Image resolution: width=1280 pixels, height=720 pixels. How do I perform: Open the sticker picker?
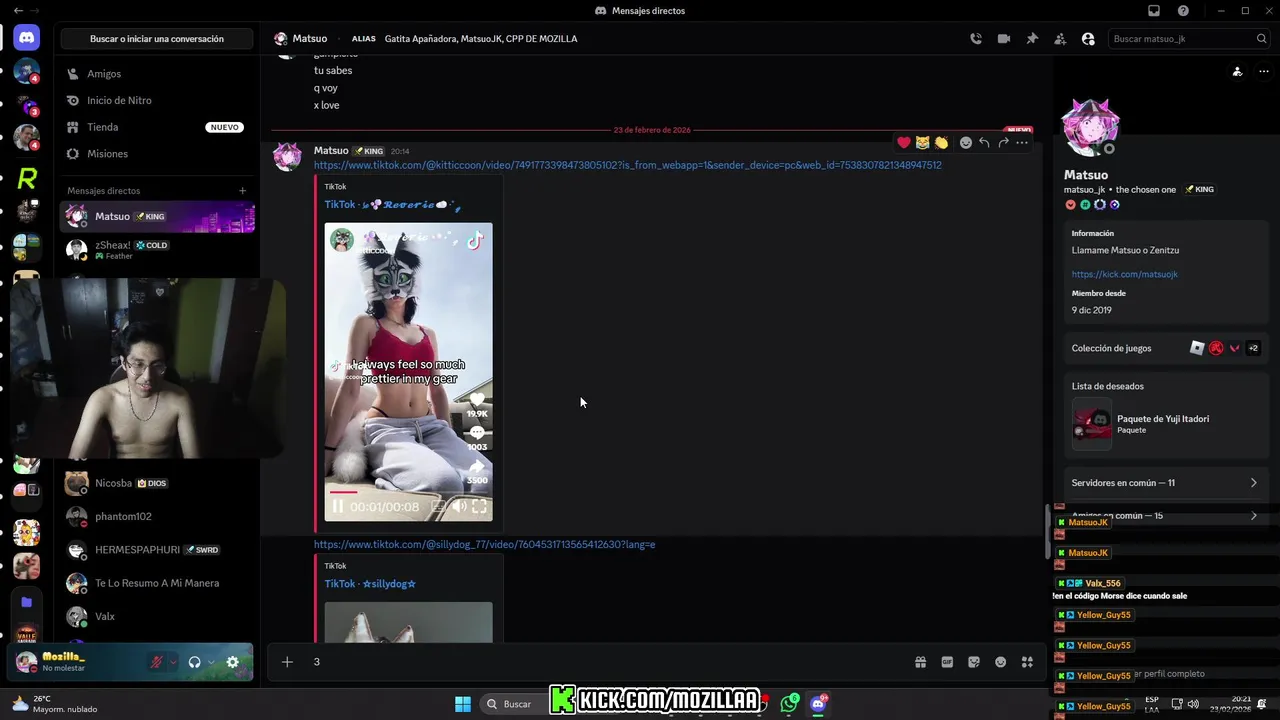coord(974,662)
